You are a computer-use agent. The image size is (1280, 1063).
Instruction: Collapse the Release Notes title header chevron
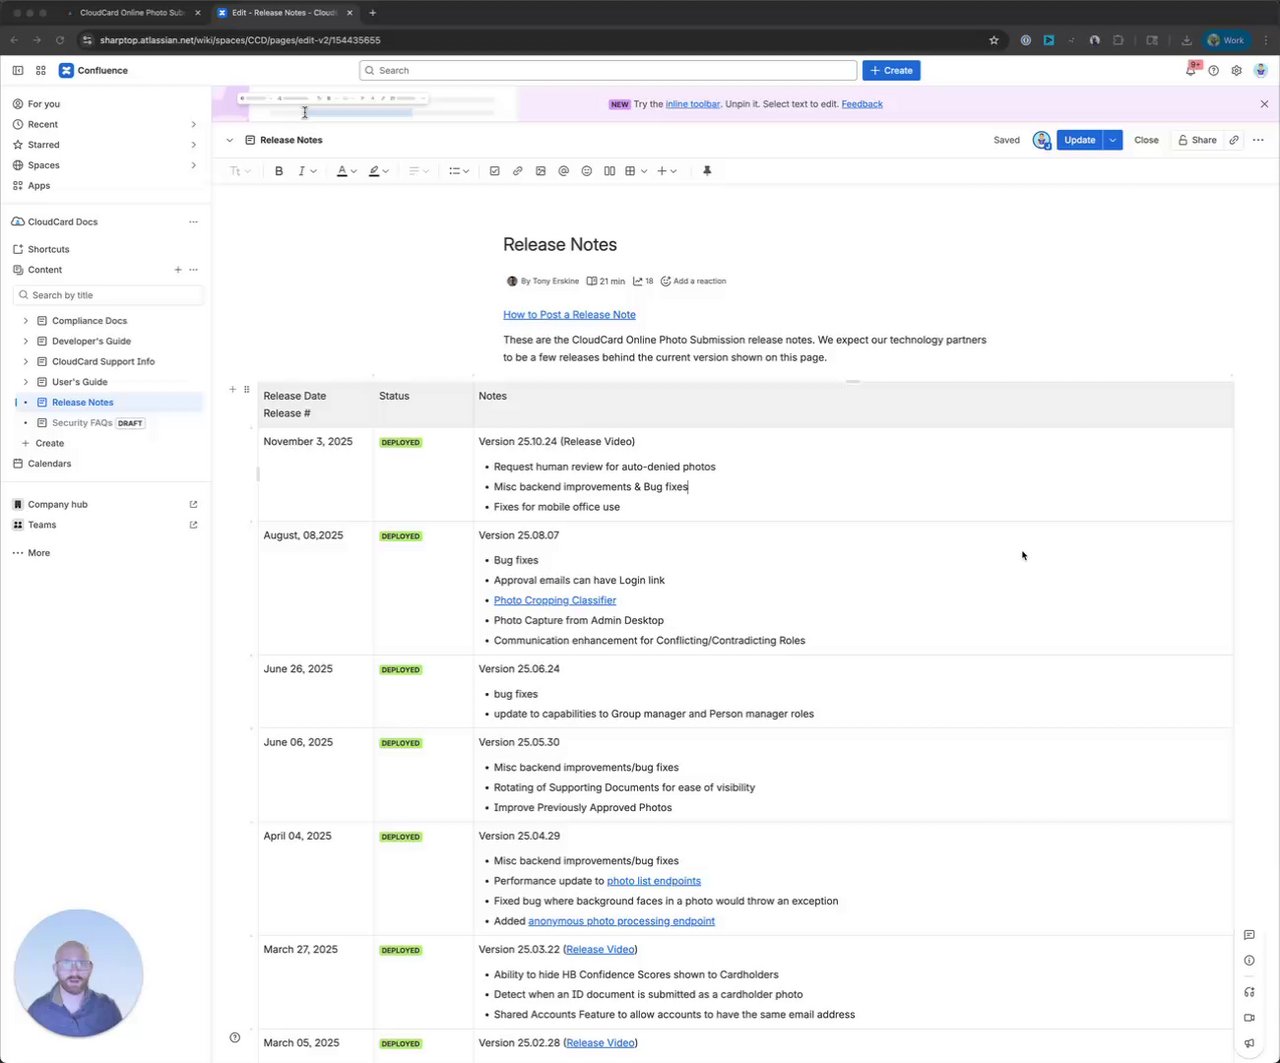[229, 140]
